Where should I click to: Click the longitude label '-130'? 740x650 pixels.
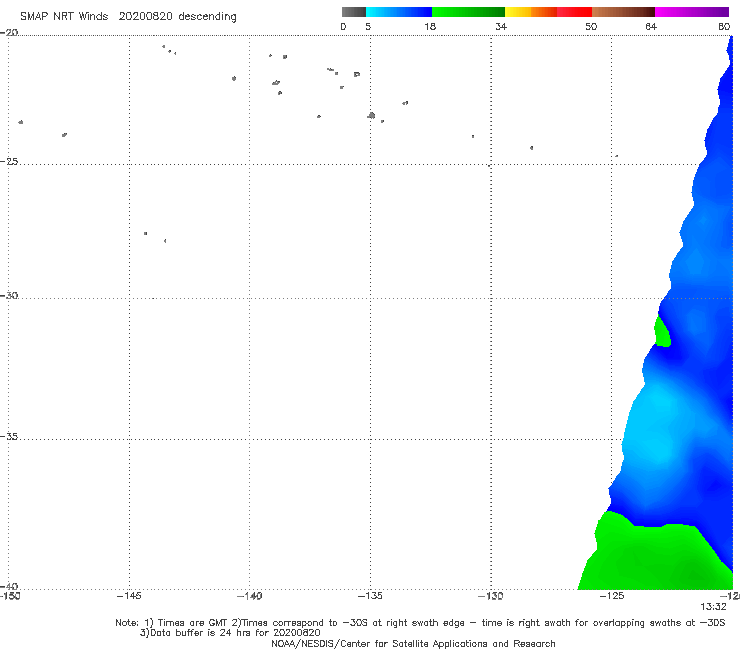pos(491,596)
